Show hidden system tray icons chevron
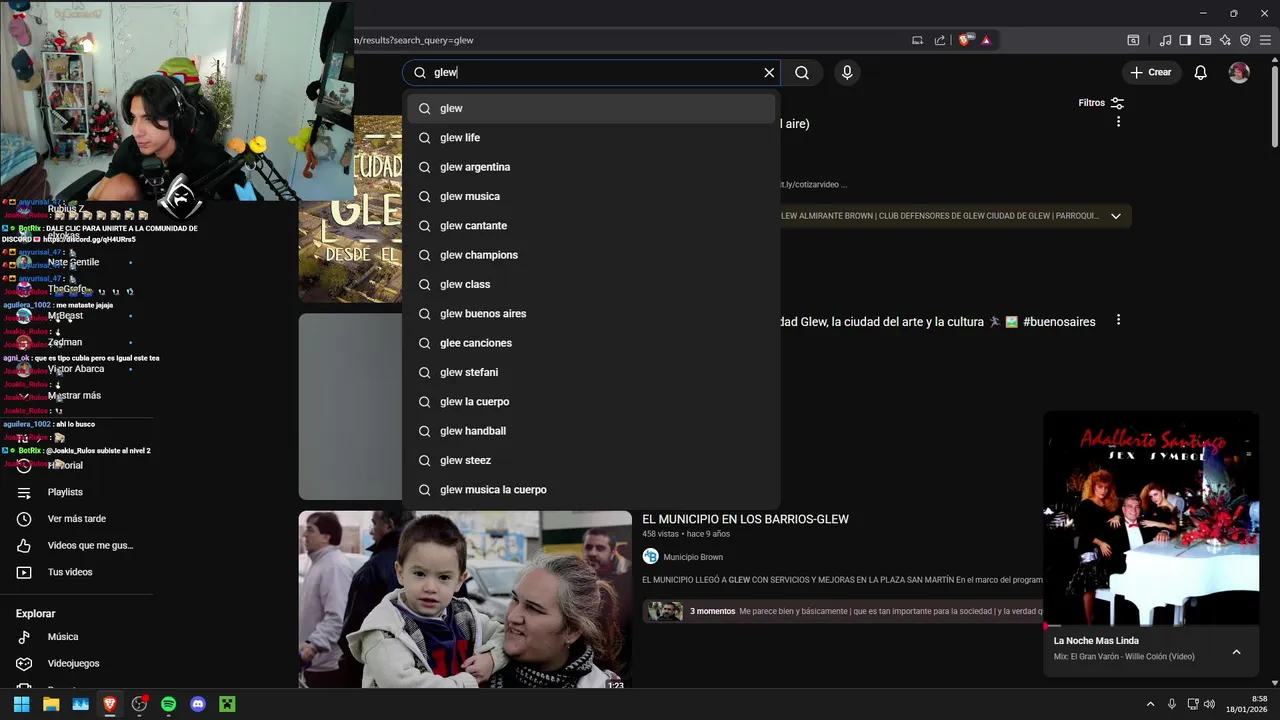The width and height of the screenshot is (1280, 720). pyautogui.click(x=1150, y=704)
